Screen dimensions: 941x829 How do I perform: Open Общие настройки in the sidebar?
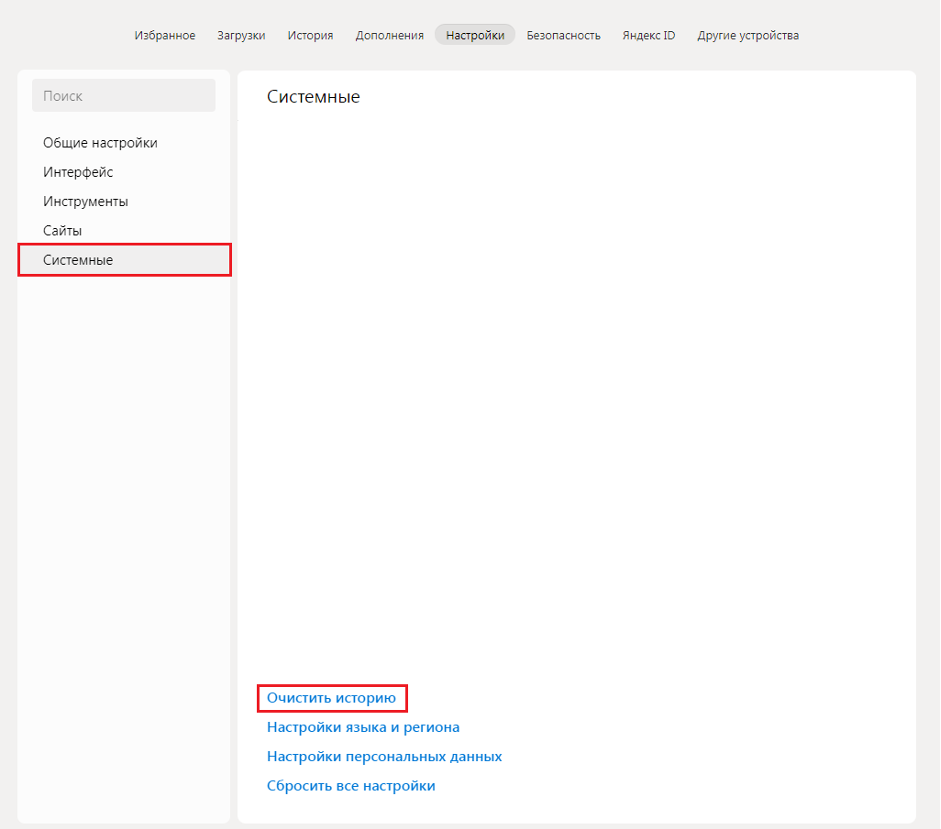[x=100, y=143]
